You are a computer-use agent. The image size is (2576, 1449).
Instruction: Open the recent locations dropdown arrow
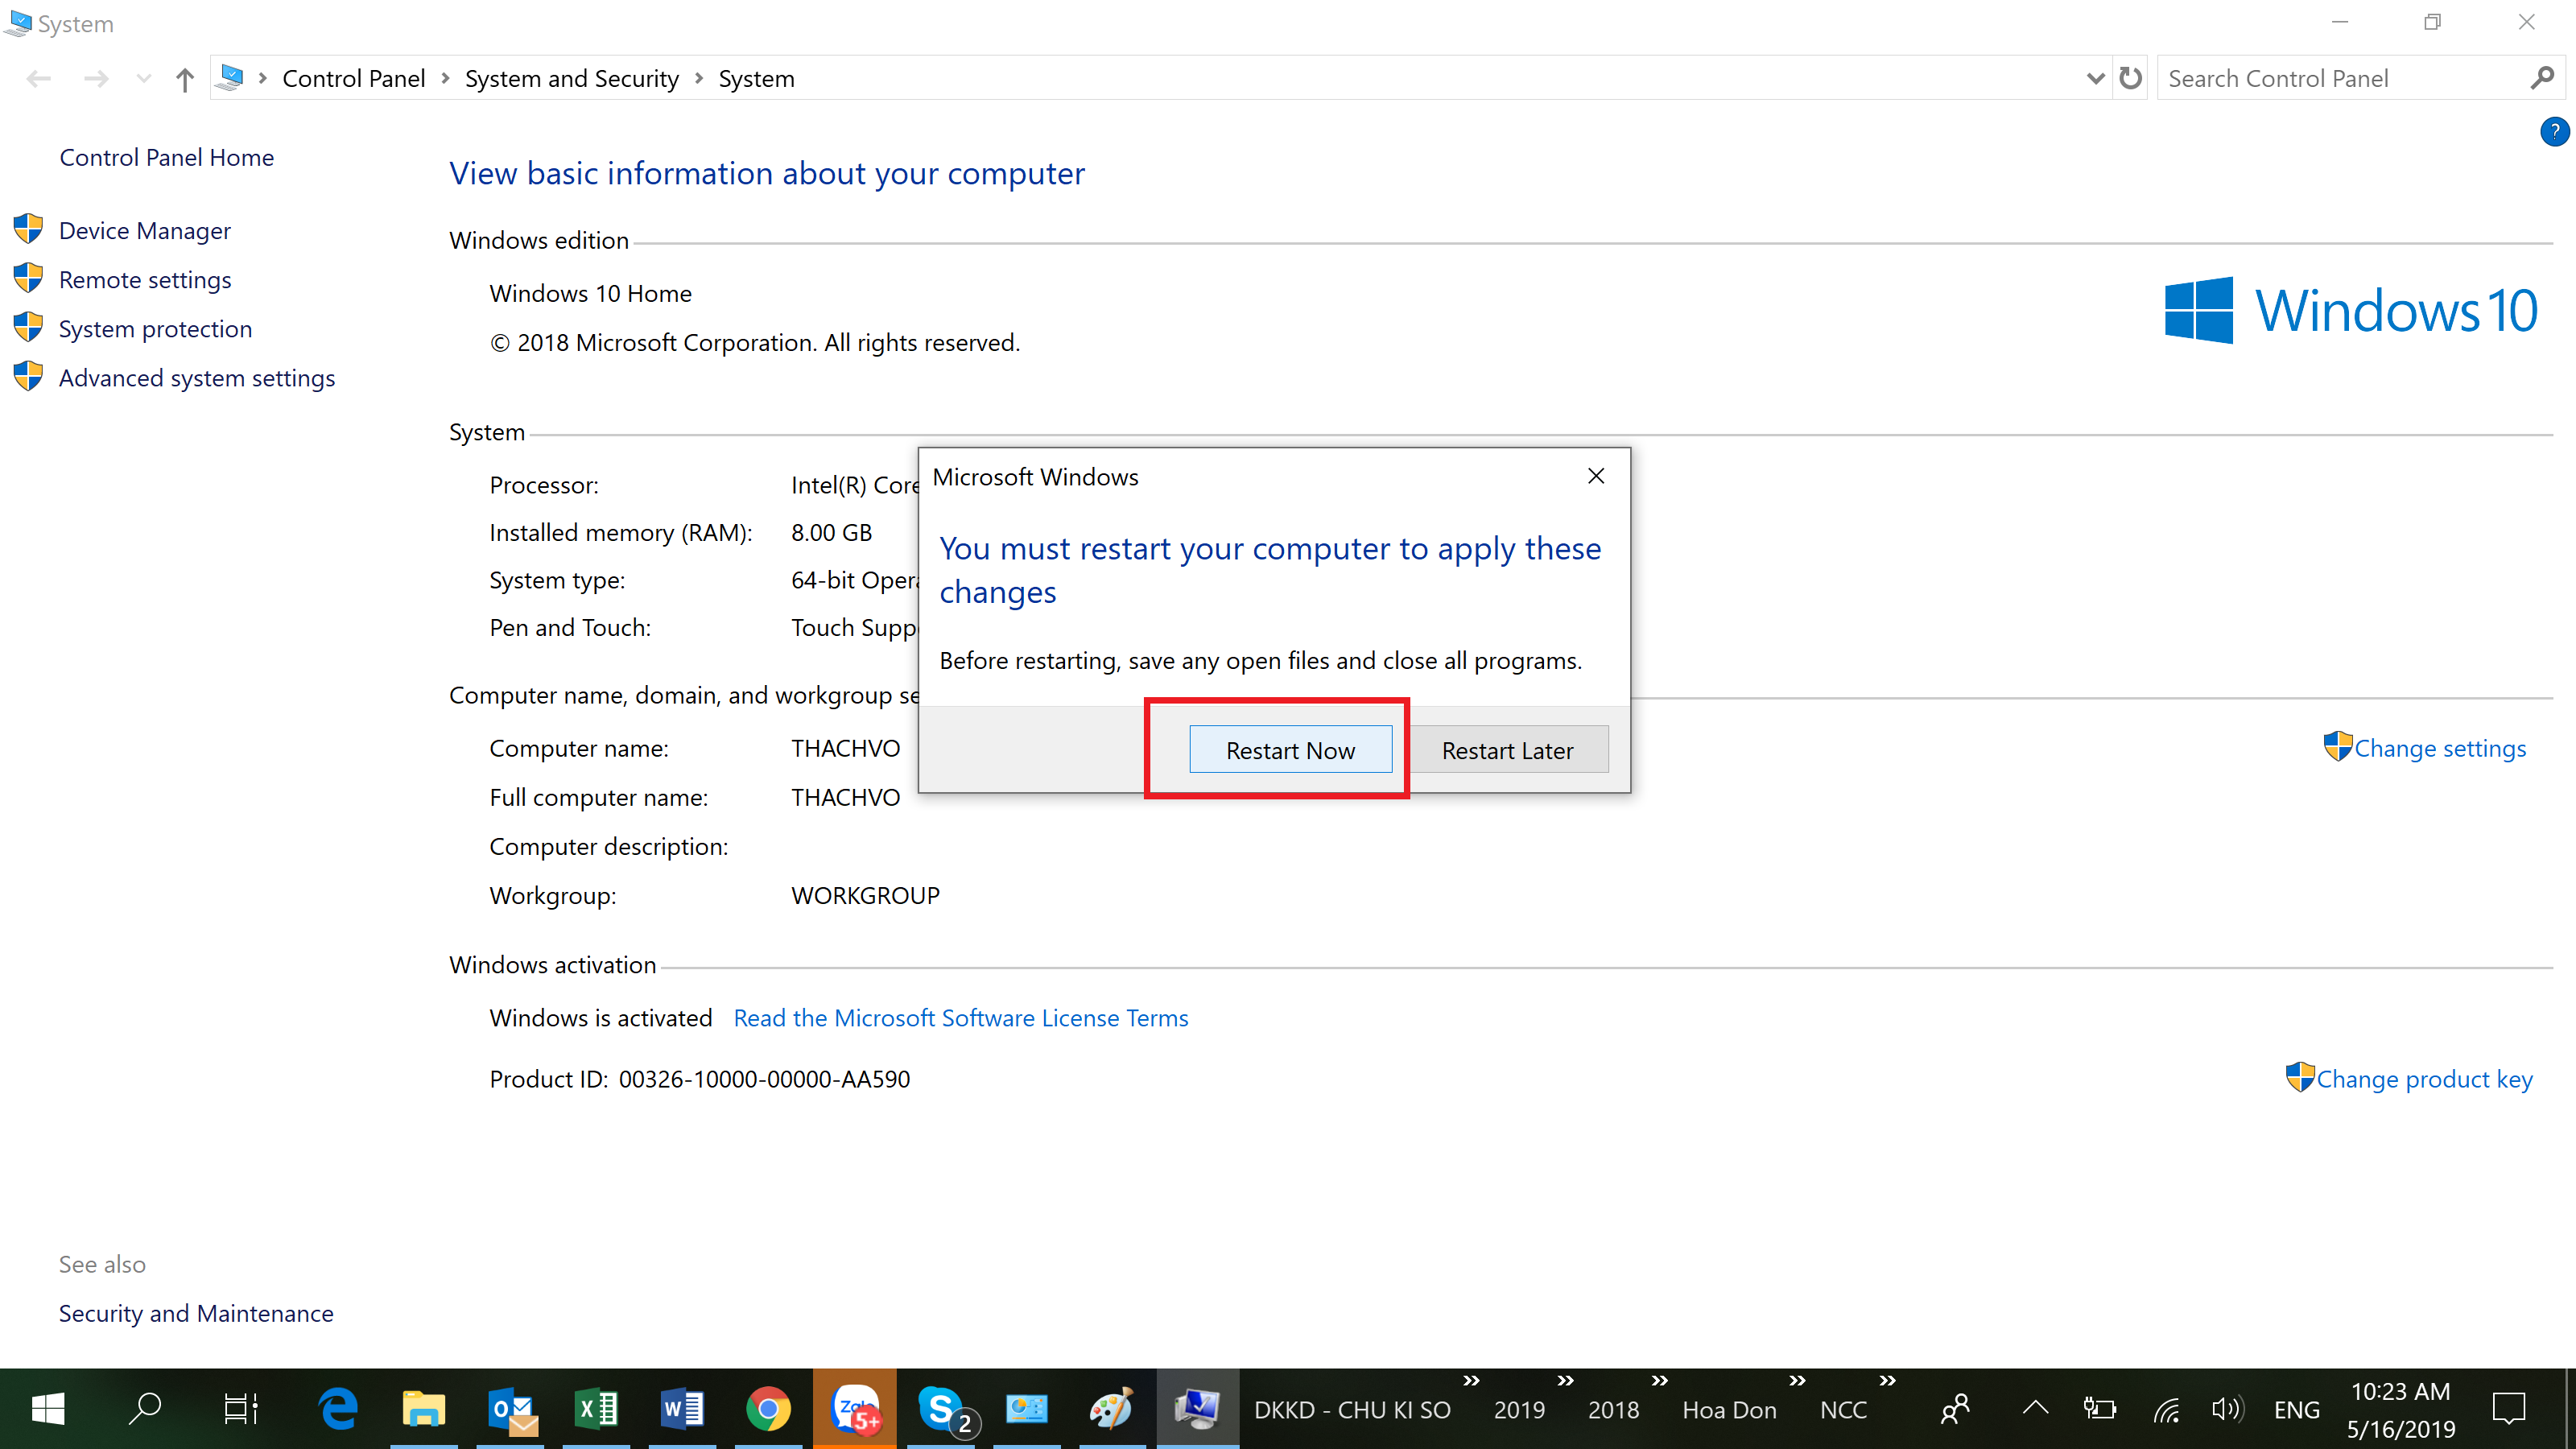143,78
